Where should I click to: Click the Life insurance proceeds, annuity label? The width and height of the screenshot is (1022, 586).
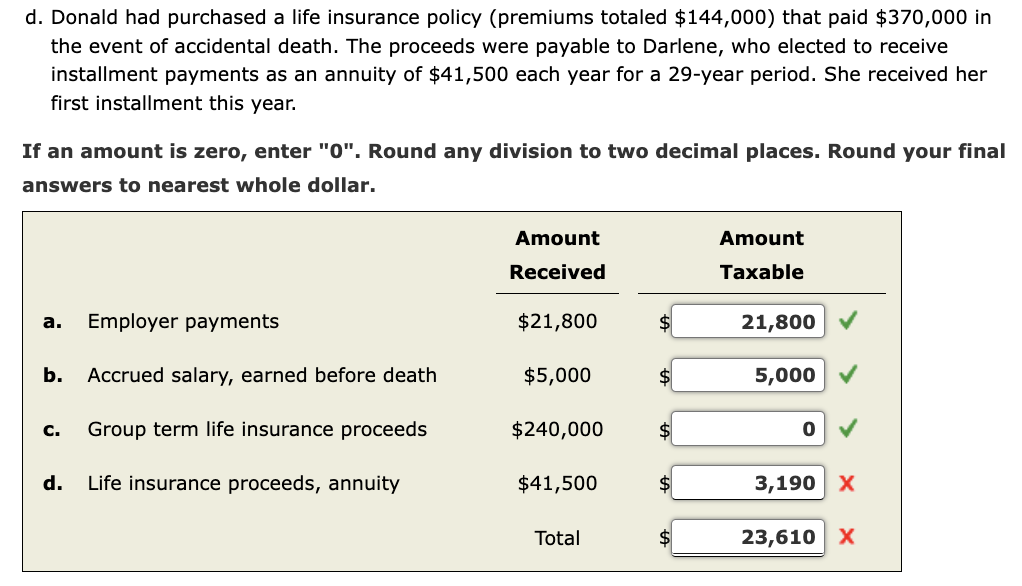[213, 483]
